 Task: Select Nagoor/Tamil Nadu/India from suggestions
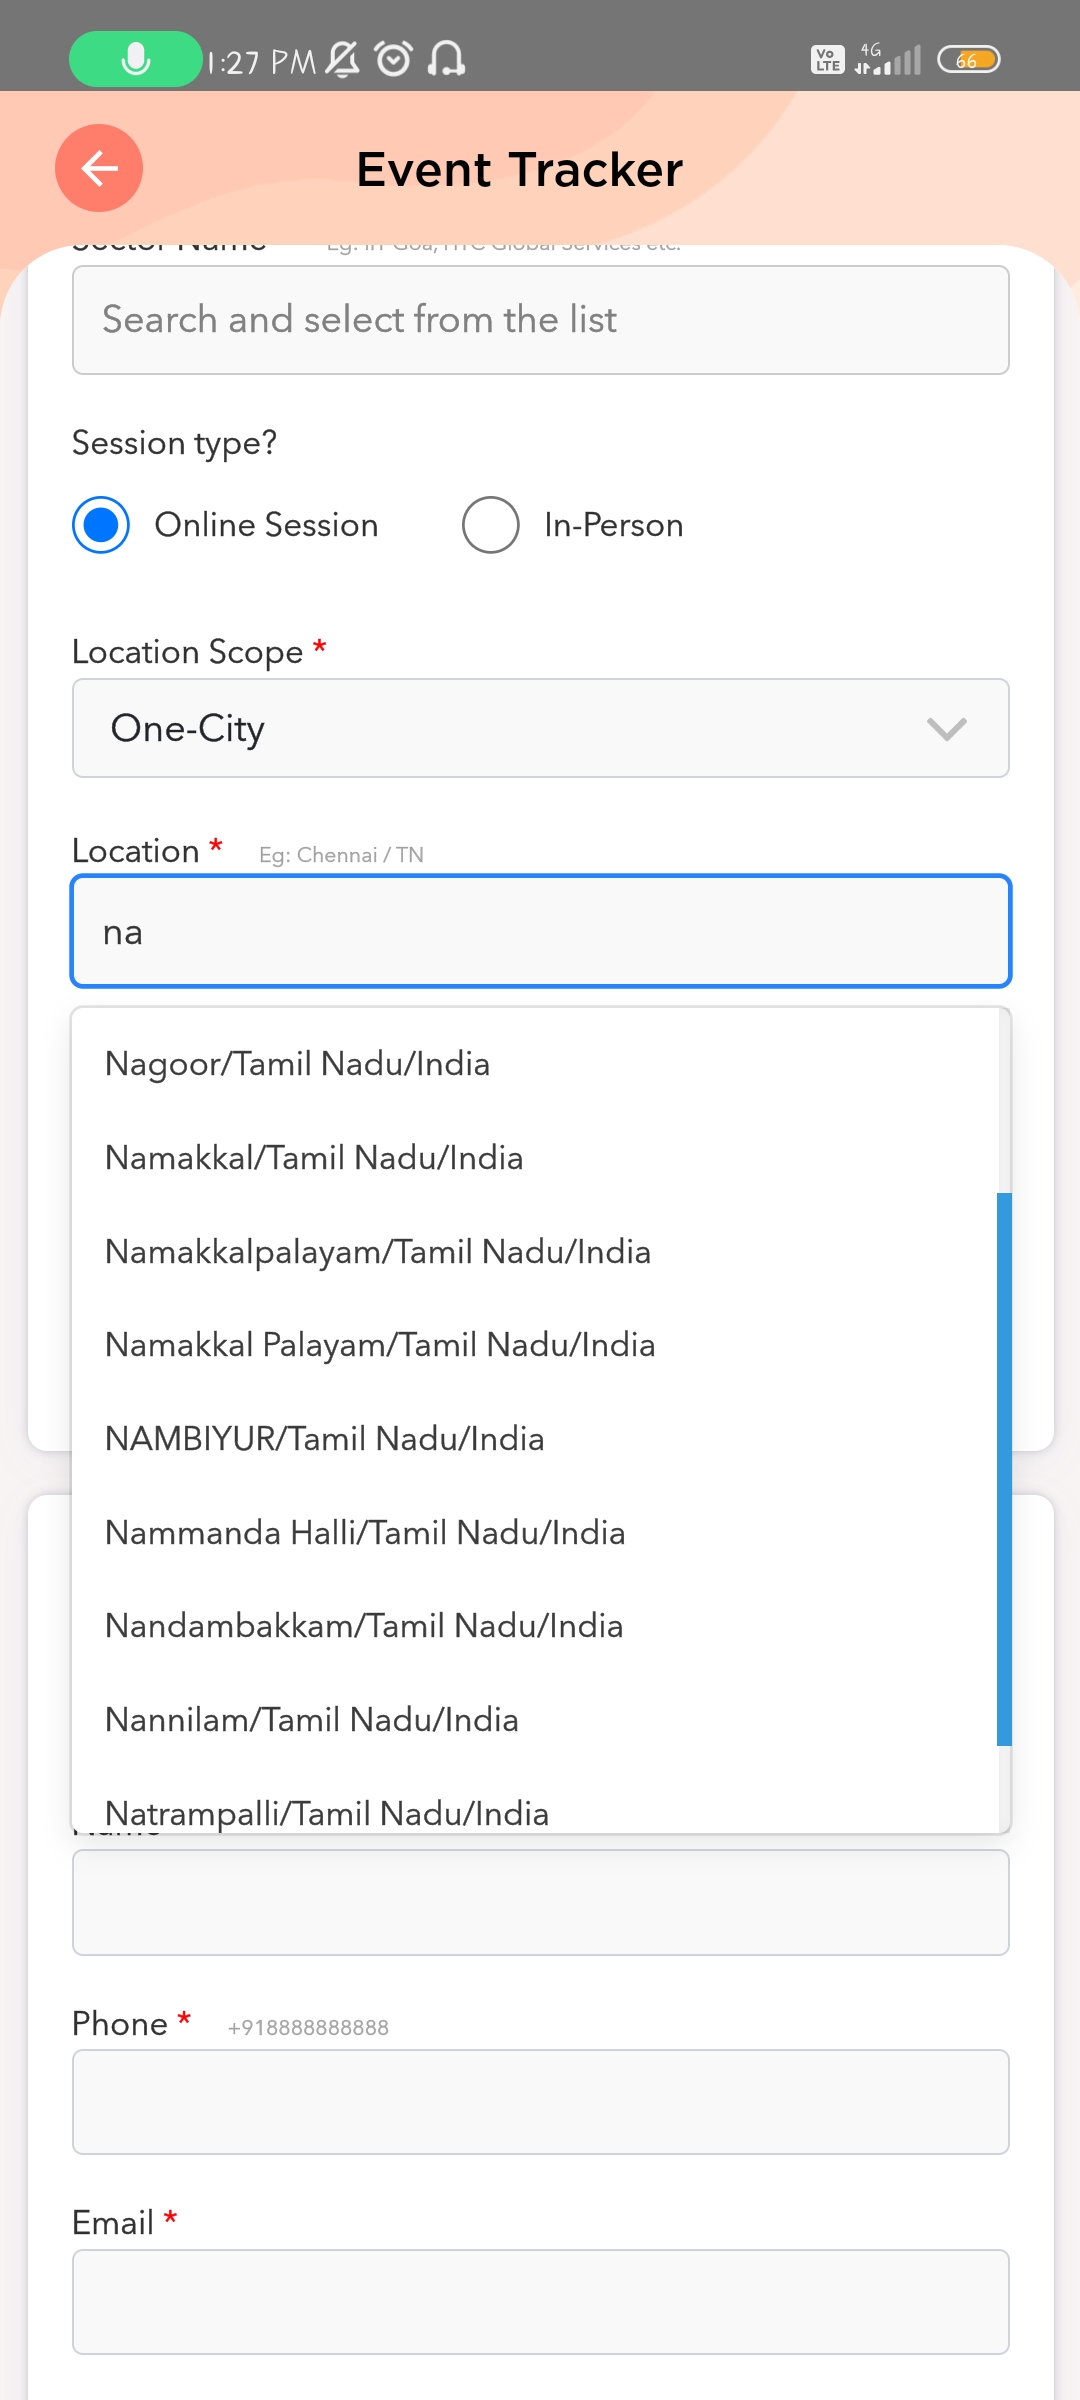pyautogui.click(x=298, y=1064)
